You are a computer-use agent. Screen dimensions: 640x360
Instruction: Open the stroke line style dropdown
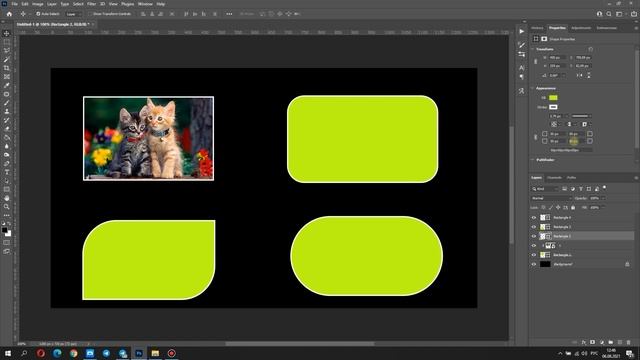pyautogui.click(x=582, y=116)
